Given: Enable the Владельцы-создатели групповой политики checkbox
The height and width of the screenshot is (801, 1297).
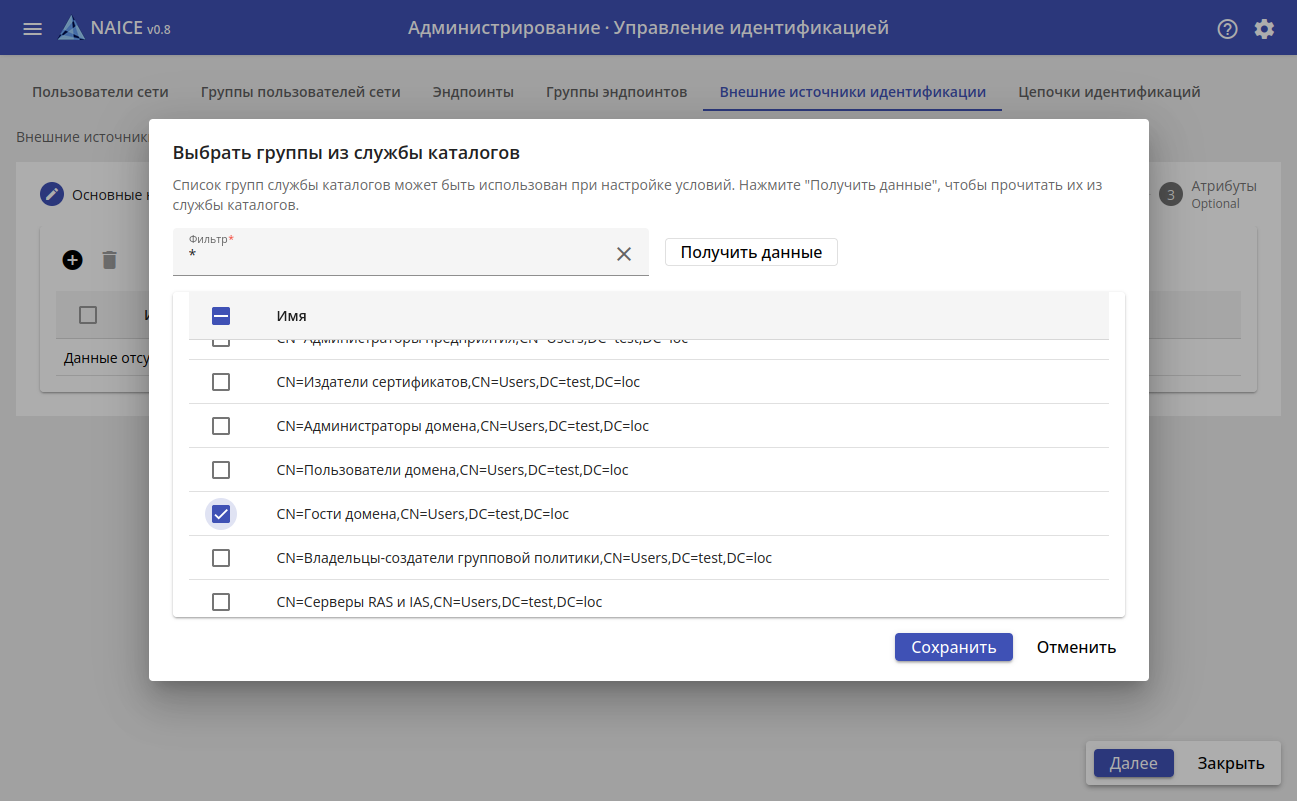Looking at the screenshot, I should coord(221,558).
